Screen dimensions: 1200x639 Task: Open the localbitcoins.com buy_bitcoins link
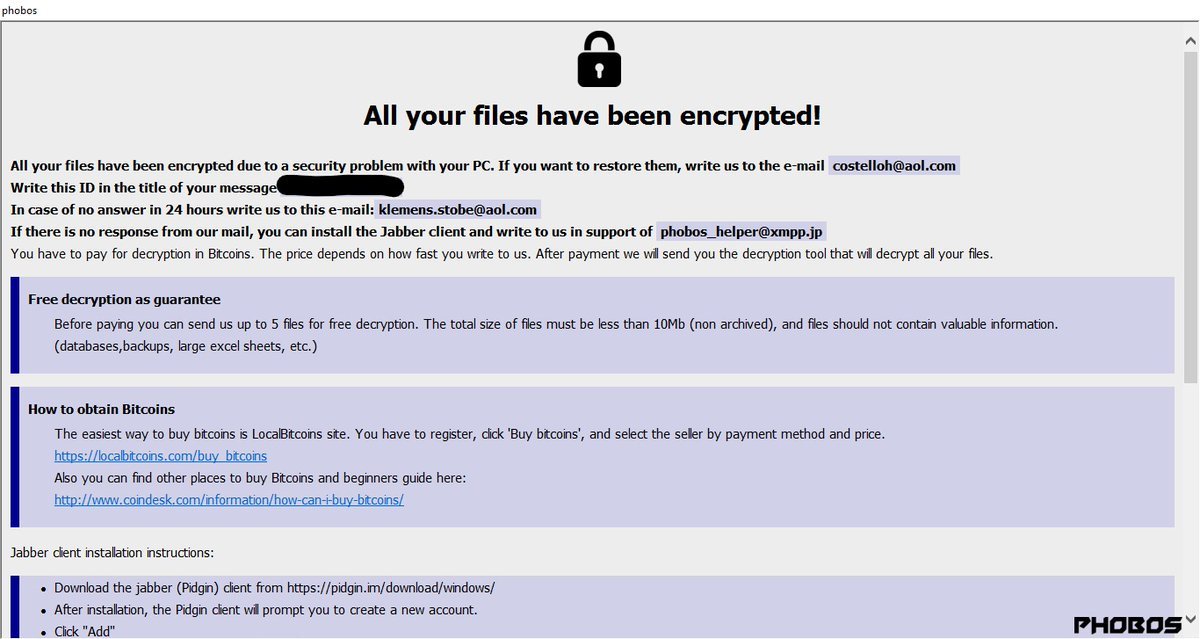tap(160, 456)
